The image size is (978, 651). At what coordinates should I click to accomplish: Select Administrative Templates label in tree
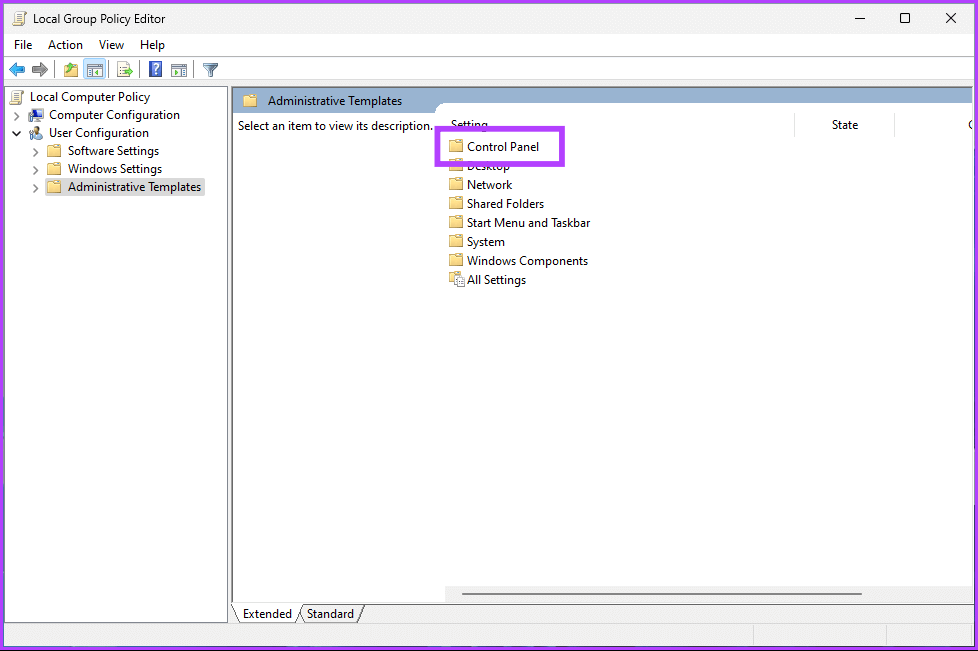click(134, 187)
